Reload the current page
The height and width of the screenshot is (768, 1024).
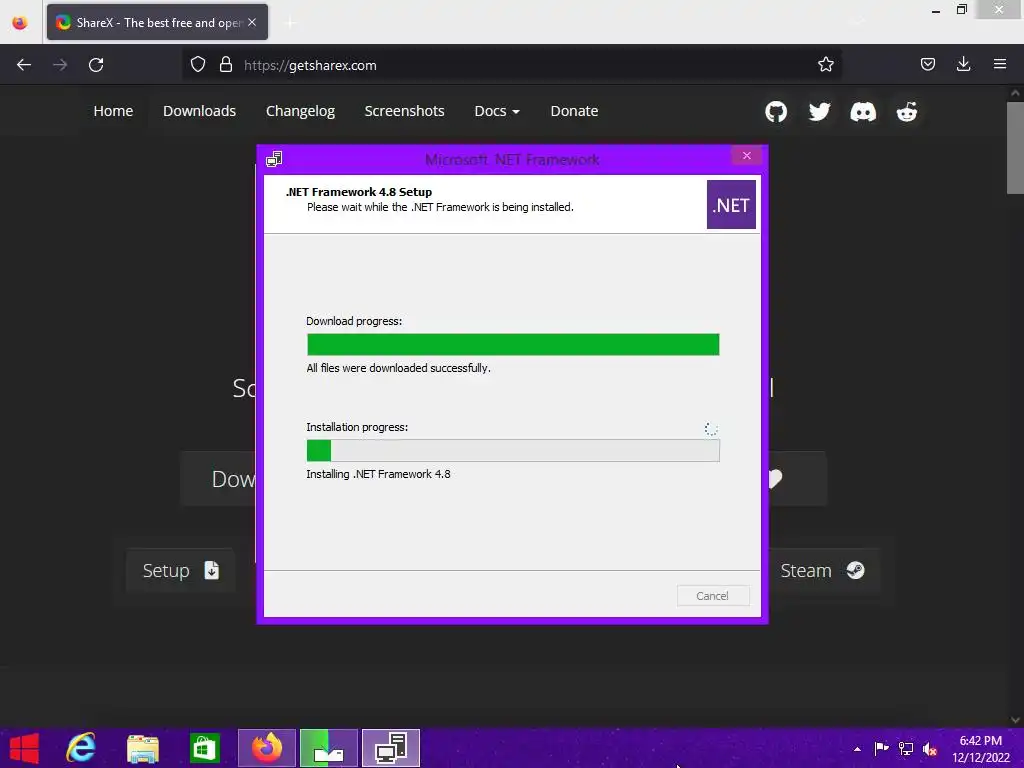click(x=96, y=65)
